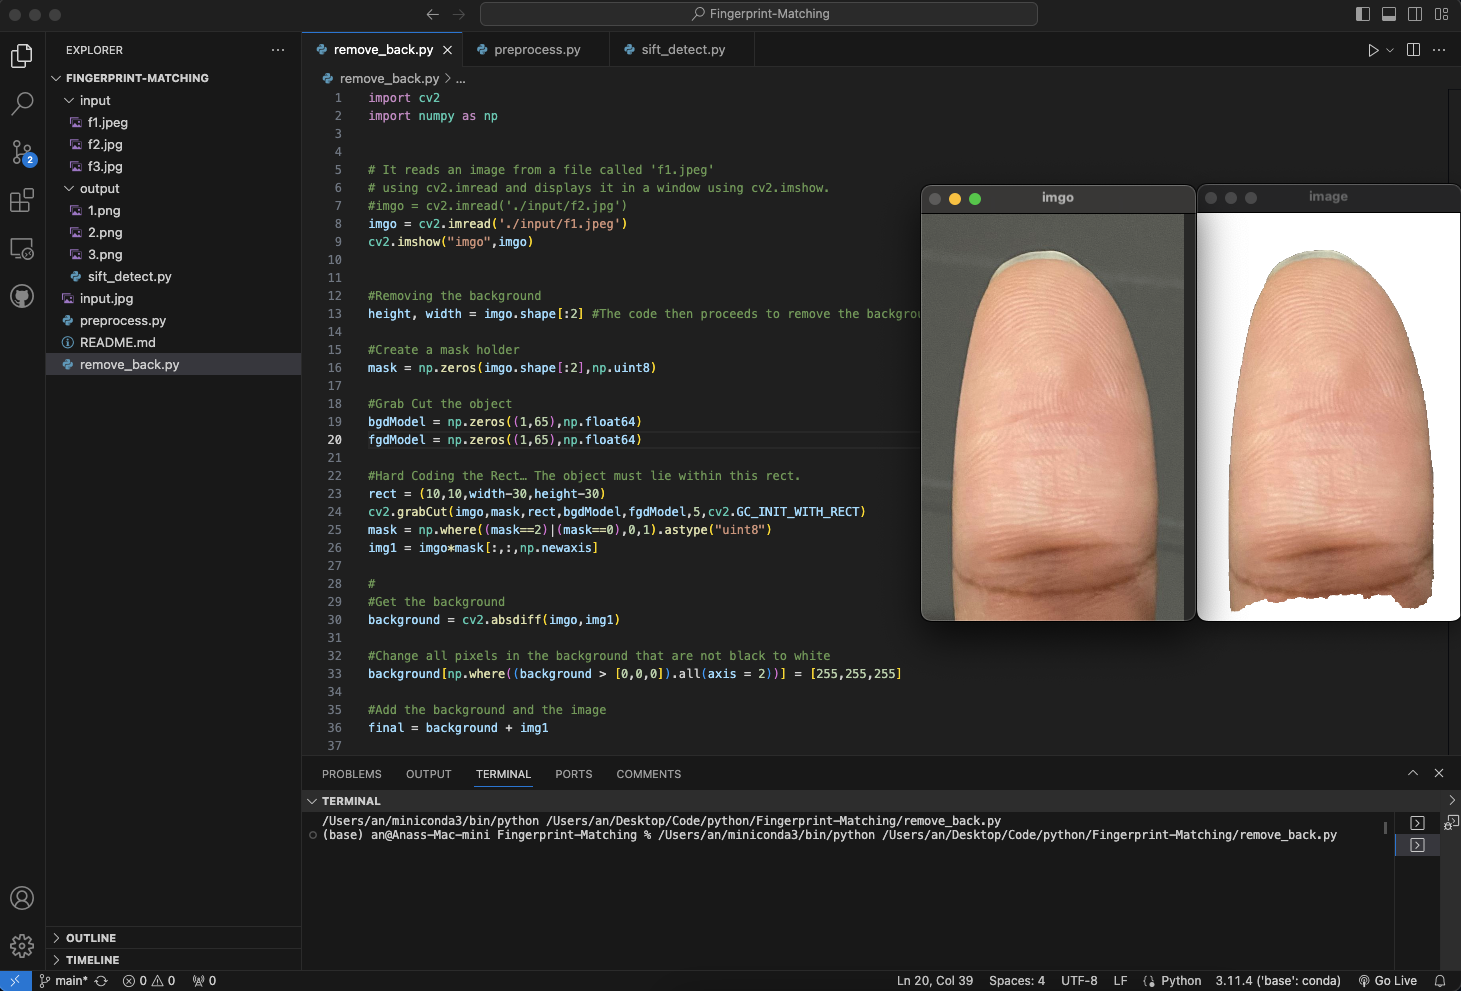Go forward with the right arrow

pos(459,14)
